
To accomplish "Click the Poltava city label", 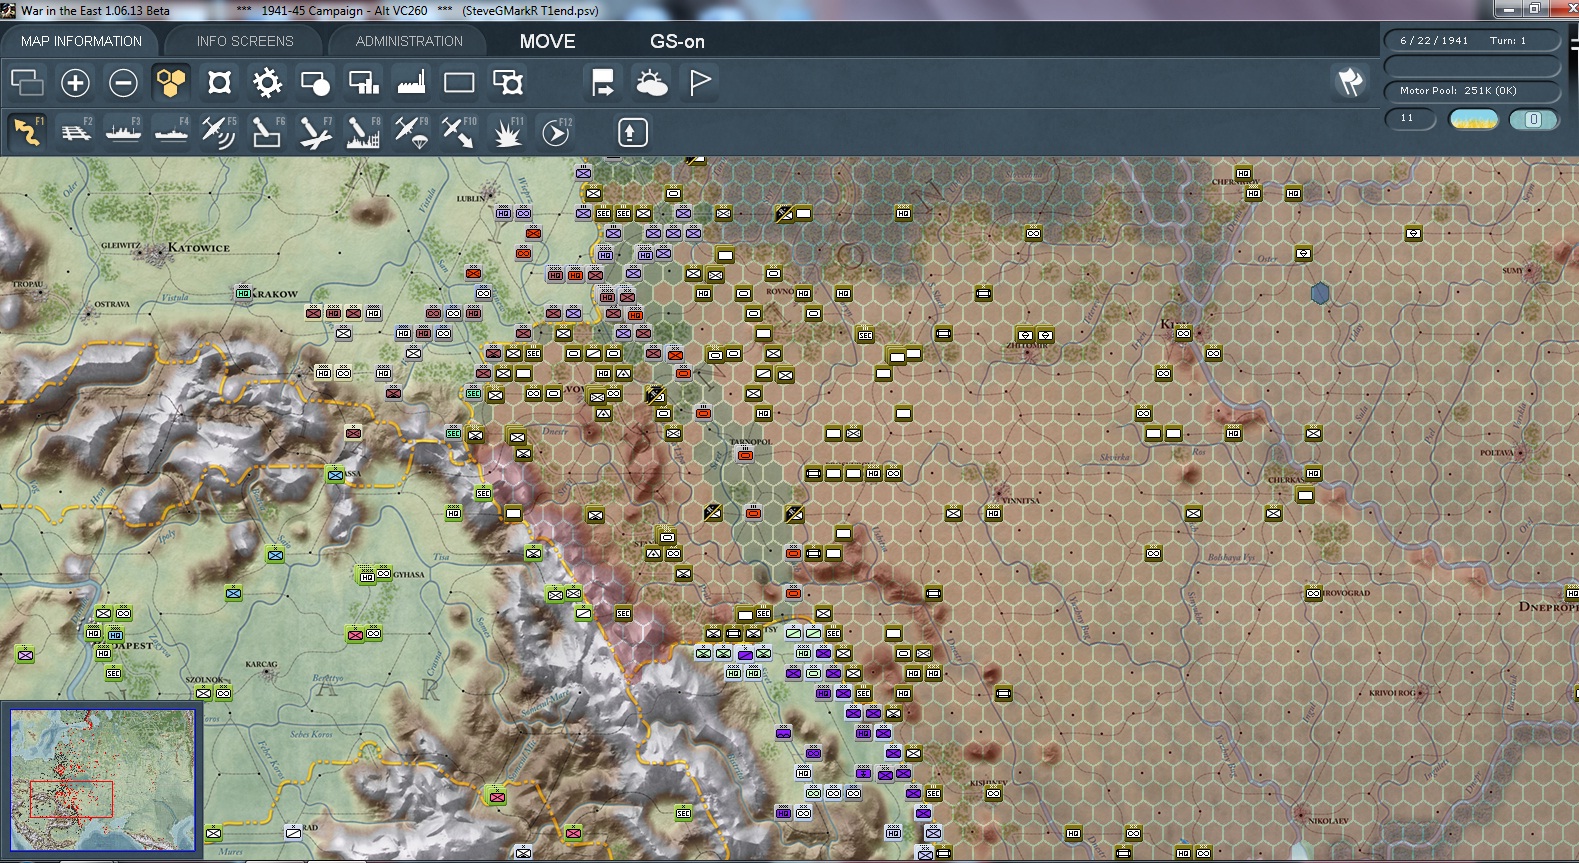I will point(1497,453).
